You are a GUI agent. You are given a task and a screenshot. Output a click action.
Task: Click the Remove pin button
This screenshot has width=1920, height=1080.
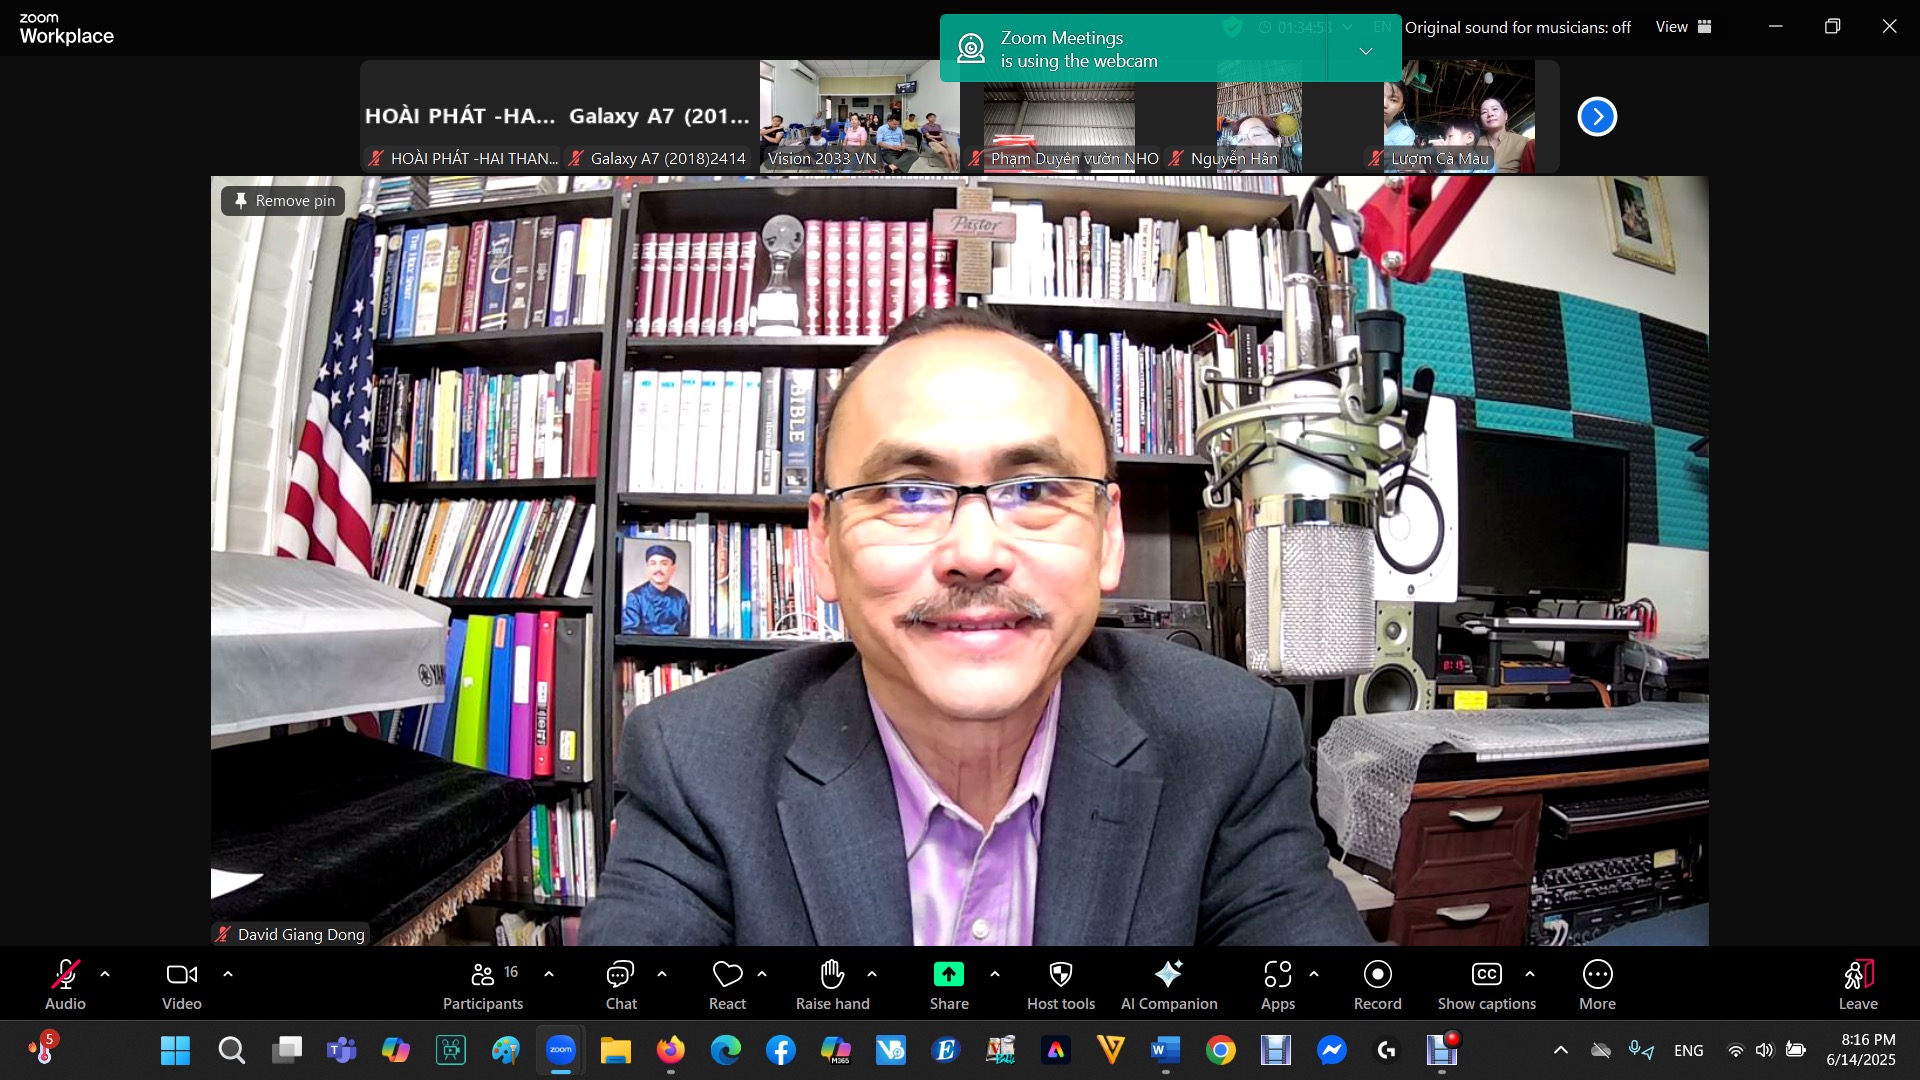[x=283, y=201]
